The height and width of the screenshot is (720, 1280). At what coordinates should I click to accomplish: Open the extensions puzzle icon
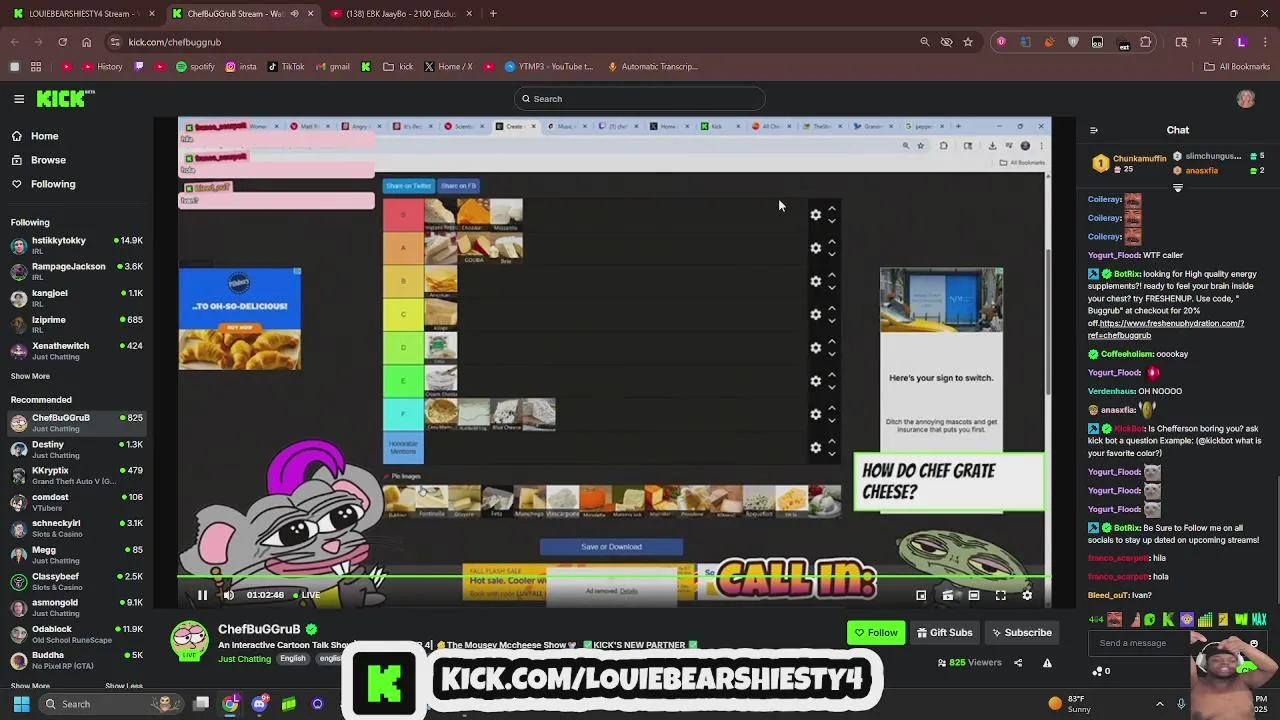[x=1146, y=42]
